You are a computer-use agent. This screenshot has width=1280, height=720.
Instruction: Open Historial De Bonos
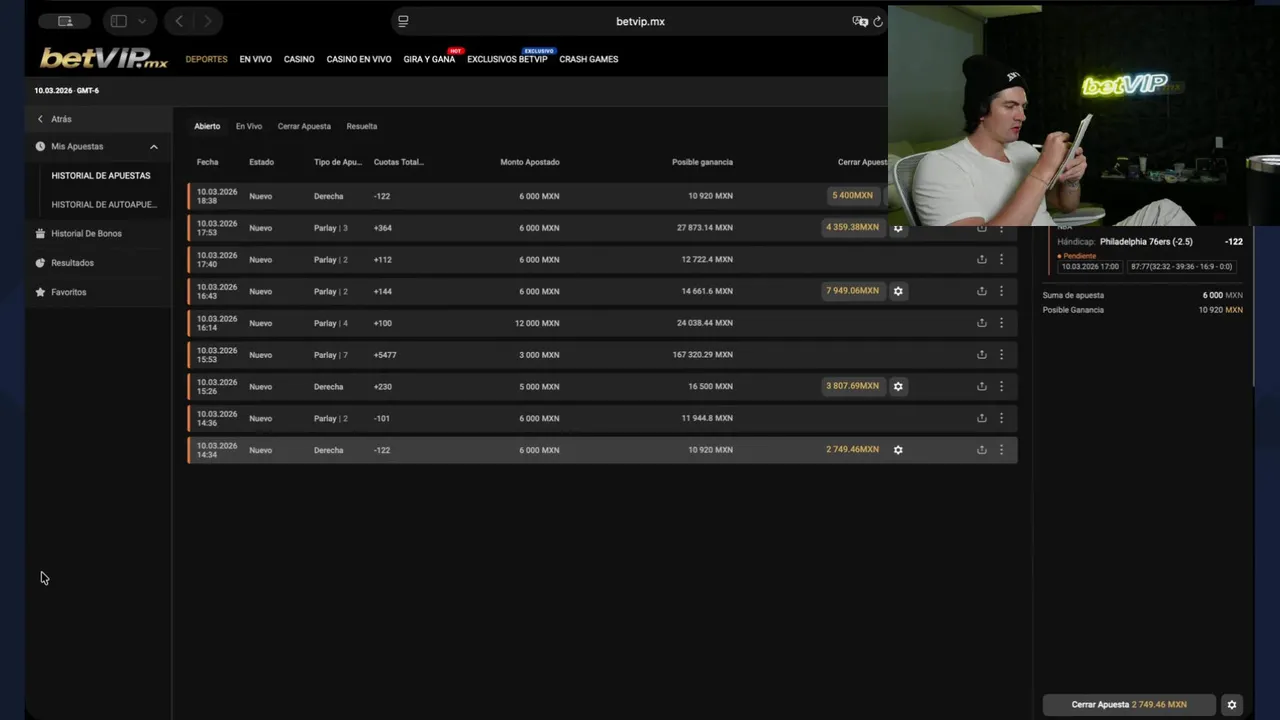[x=86, y=233]
